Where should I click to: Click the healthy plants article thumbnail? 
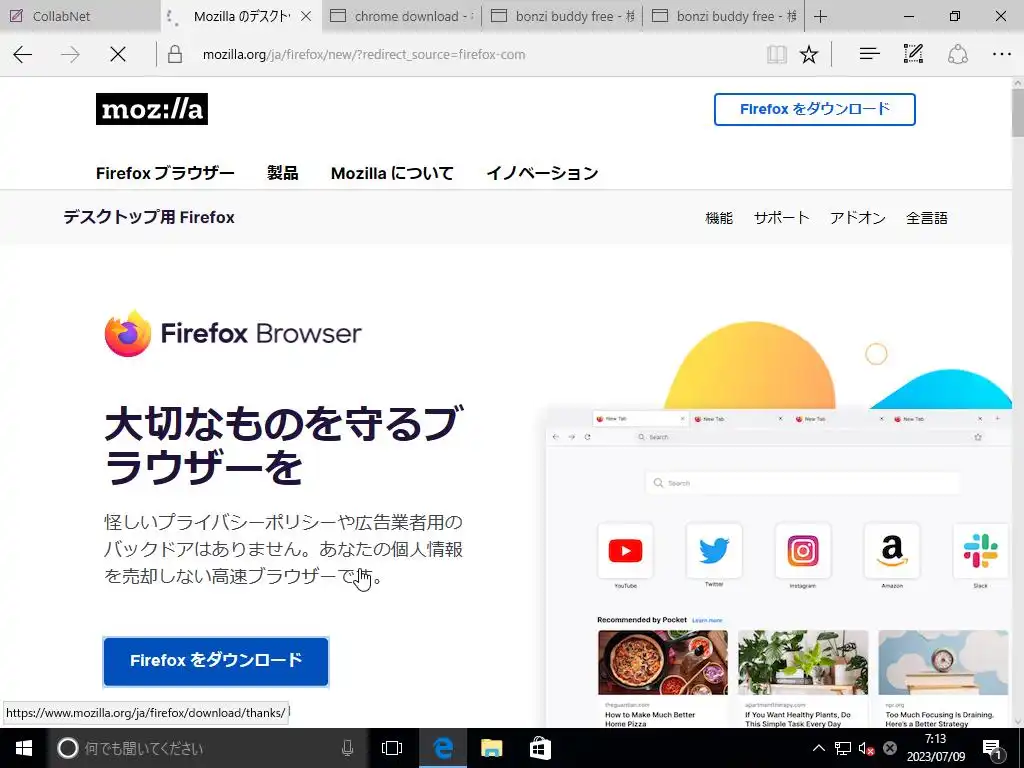coord(803,662)
